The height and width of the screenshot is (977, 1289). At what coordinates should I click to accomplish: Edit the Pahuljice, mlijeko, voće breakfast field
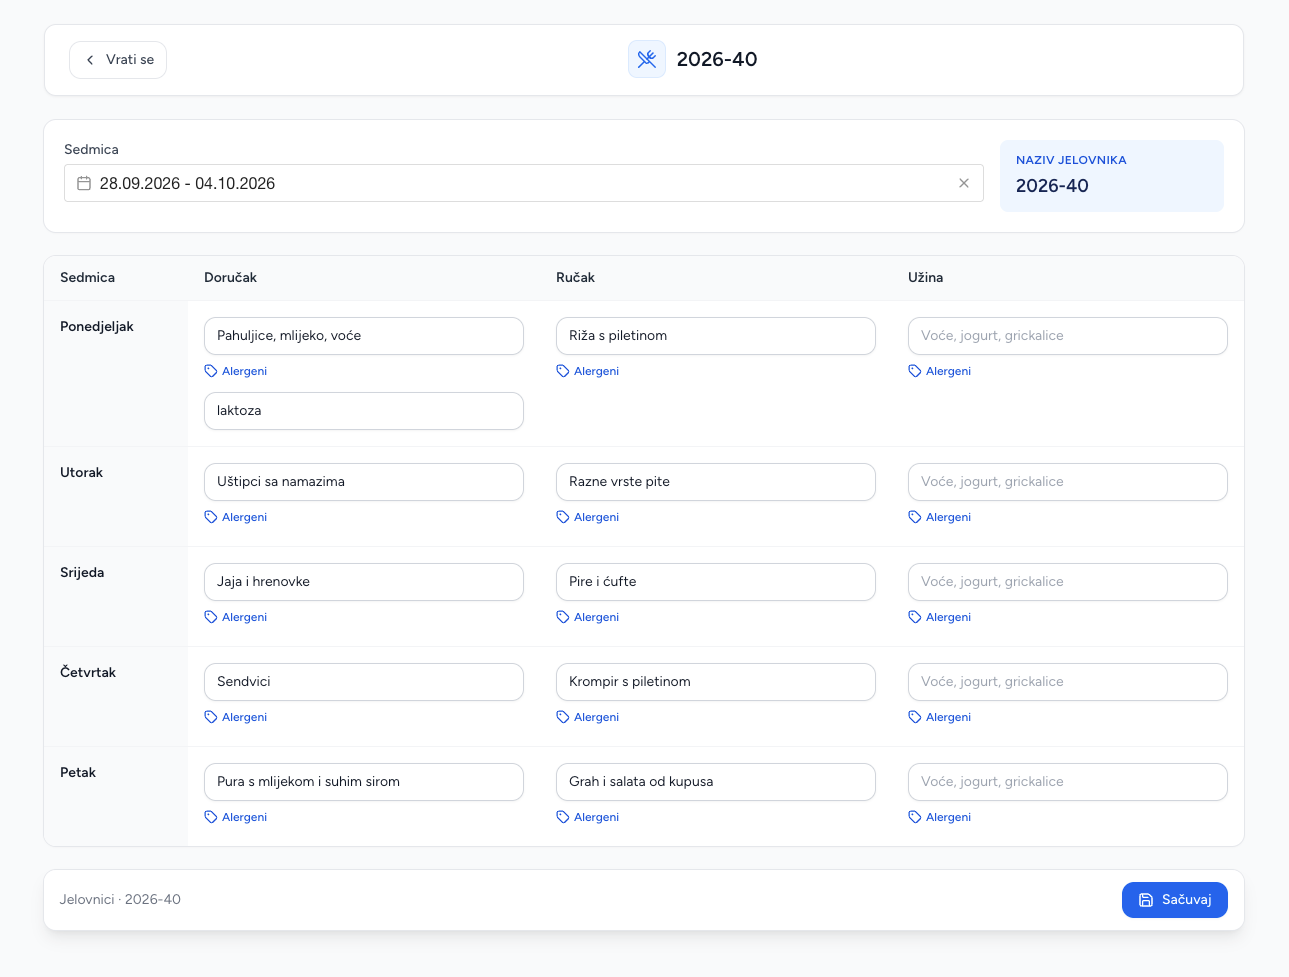[x=364, y=336]
